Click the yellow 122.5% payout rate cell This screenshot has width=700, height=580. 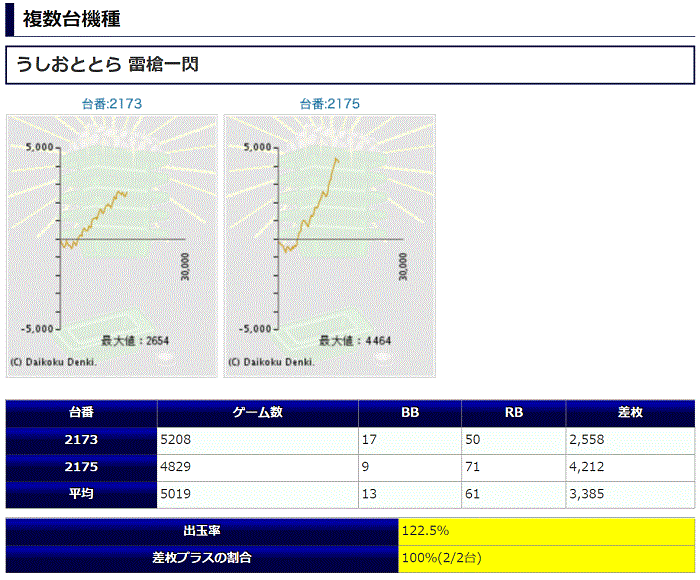[x=546, y=531]
